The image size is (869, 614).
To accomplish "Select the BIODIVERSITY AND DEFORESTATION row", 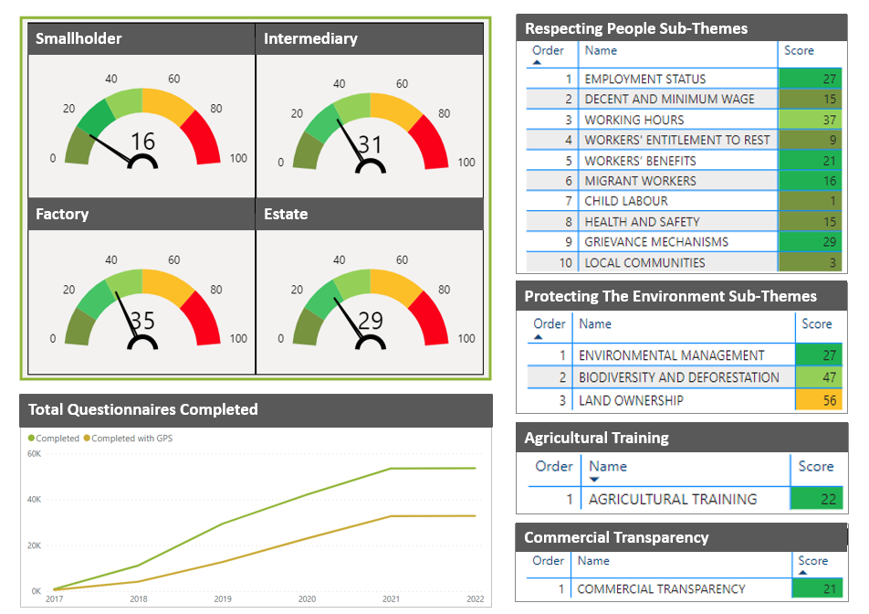I will click(x=678, y=377).
